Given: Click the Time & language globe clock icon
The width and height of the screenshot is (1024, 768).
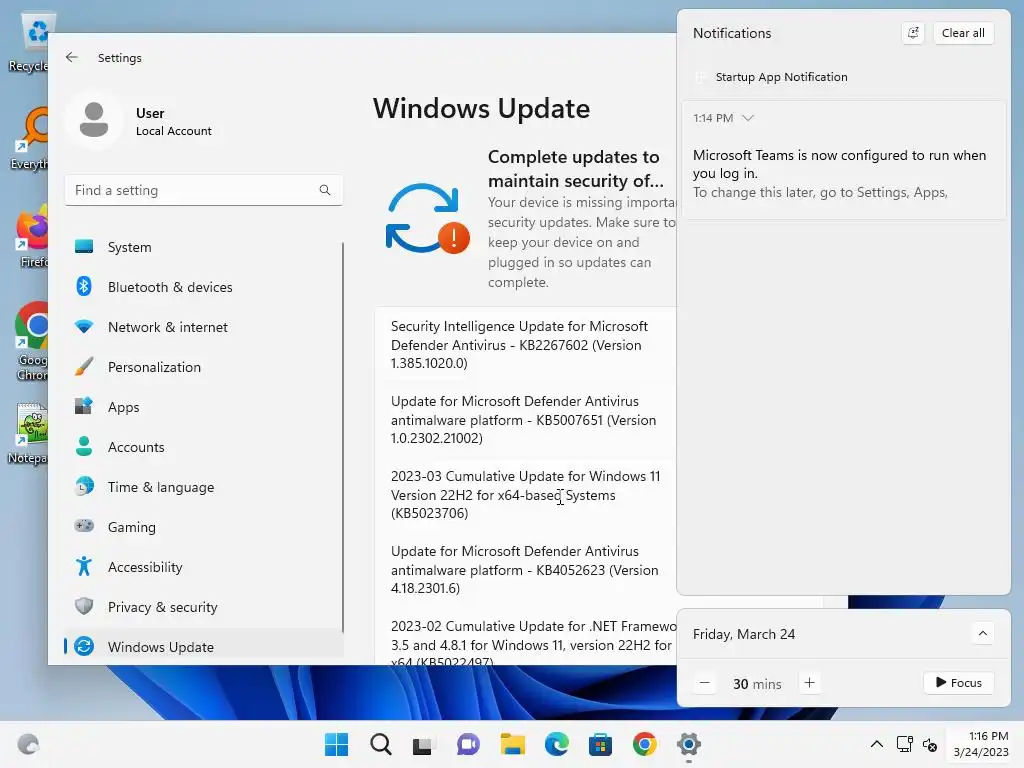Looking at the screenshot, I should point(84,486).
